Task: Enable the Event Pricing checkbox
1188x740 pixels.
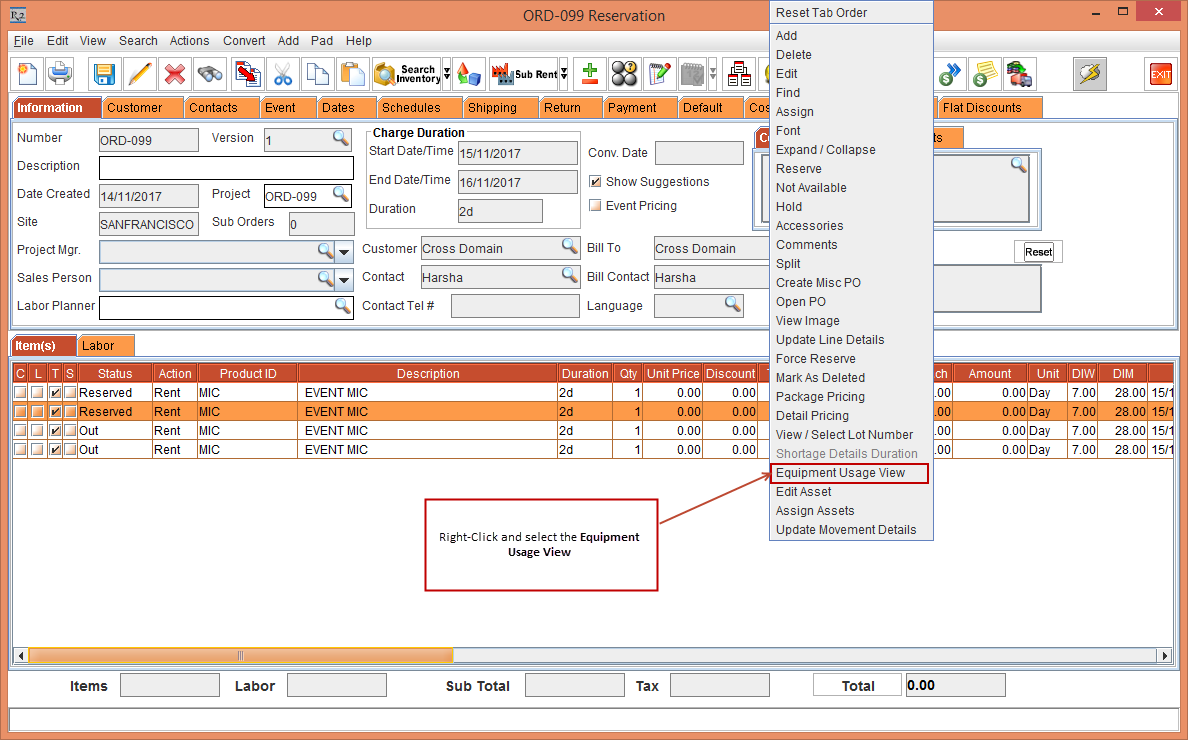Action: point(596,206)
